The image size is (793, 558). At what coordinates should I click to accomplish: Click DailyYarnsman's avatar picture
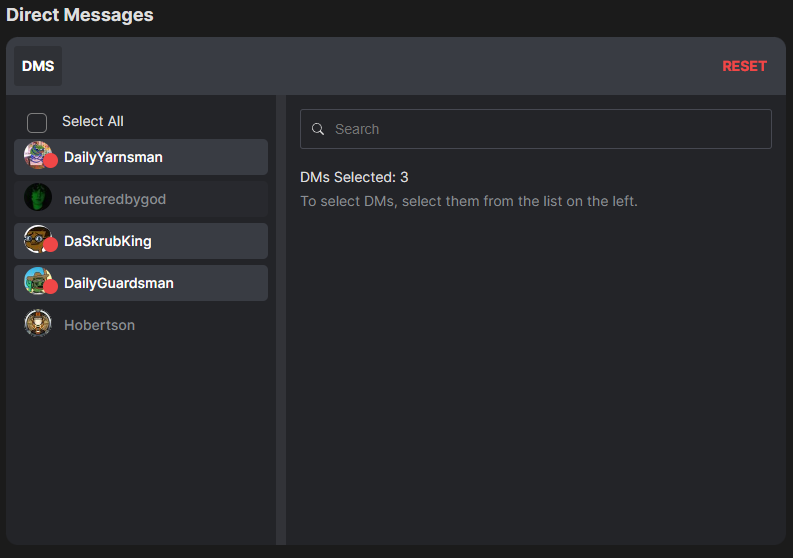[36, 155]
